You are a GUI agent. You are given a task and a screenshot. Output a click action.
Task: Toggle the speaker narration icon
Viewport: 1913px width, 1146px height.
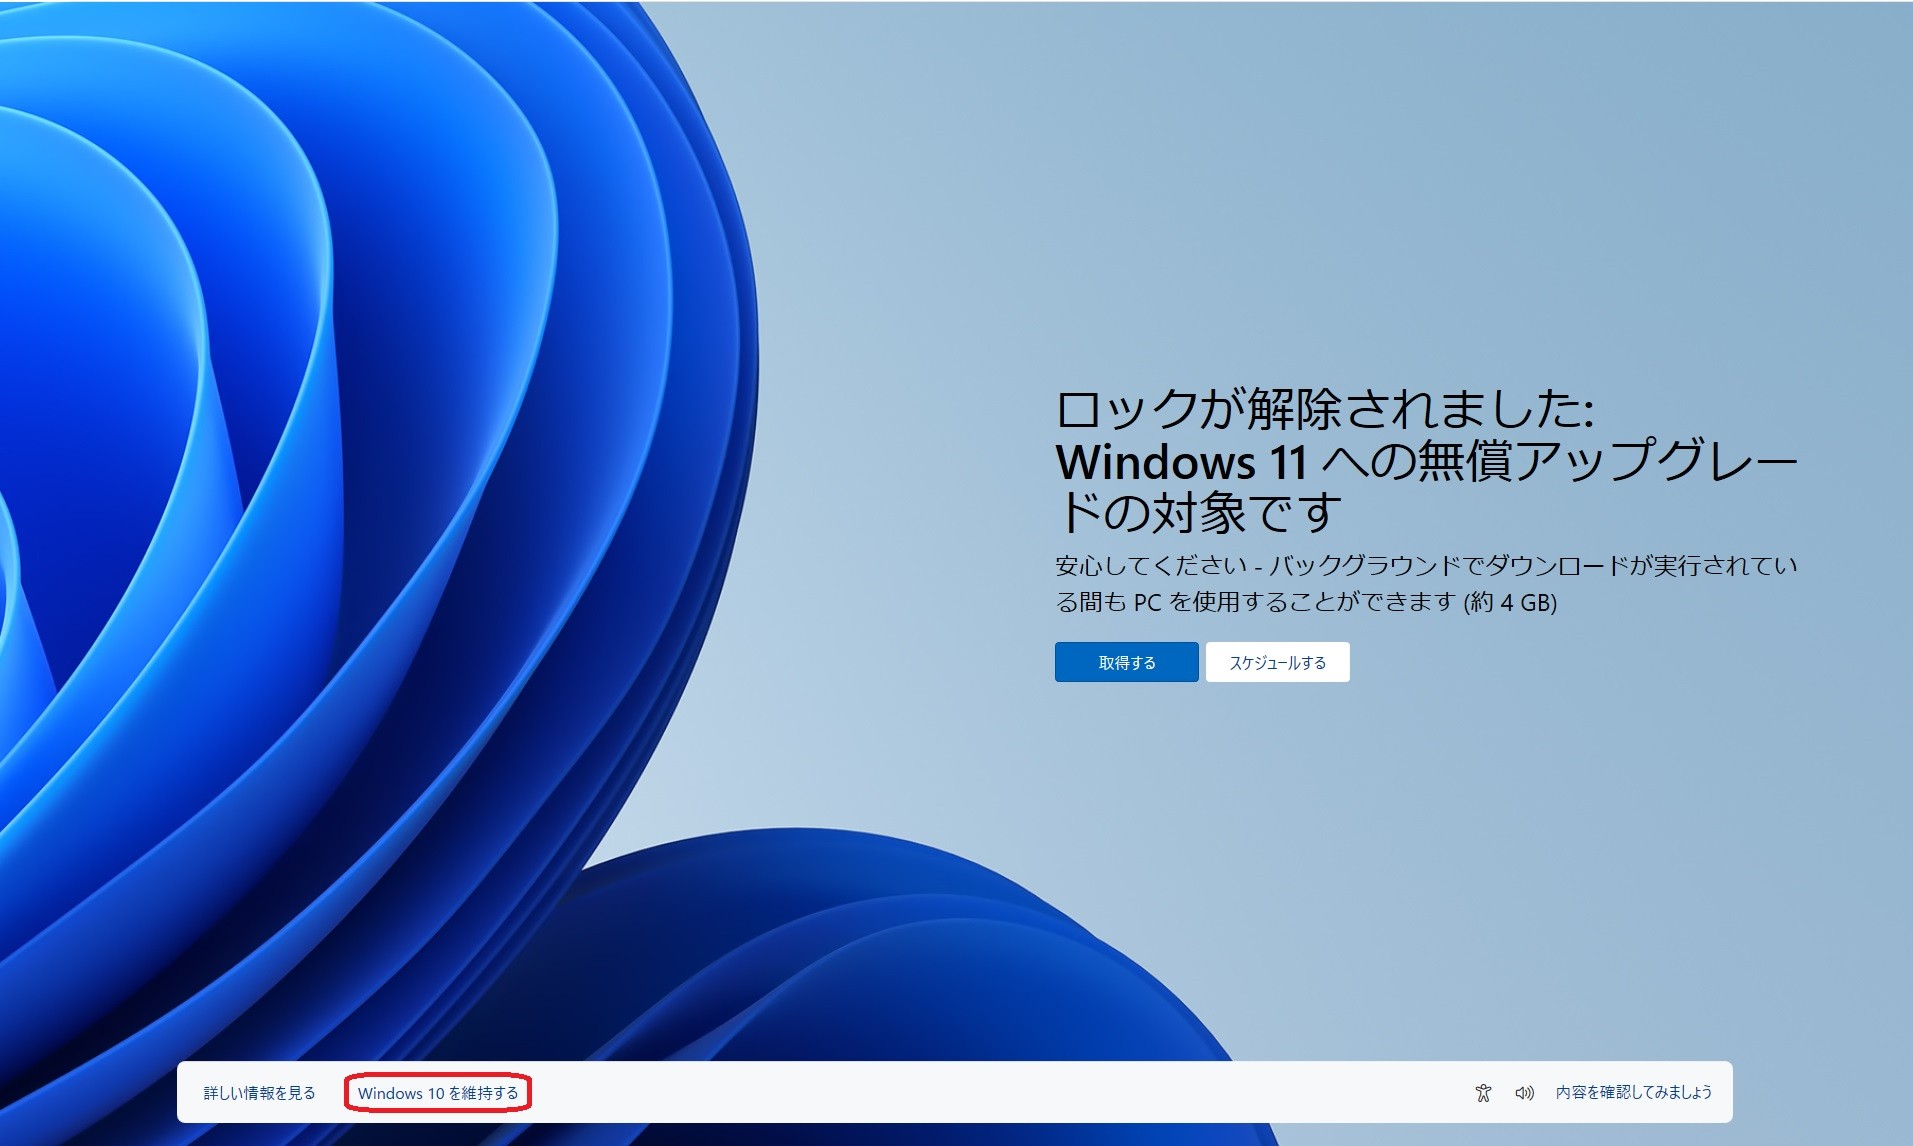point(1524,1093)
